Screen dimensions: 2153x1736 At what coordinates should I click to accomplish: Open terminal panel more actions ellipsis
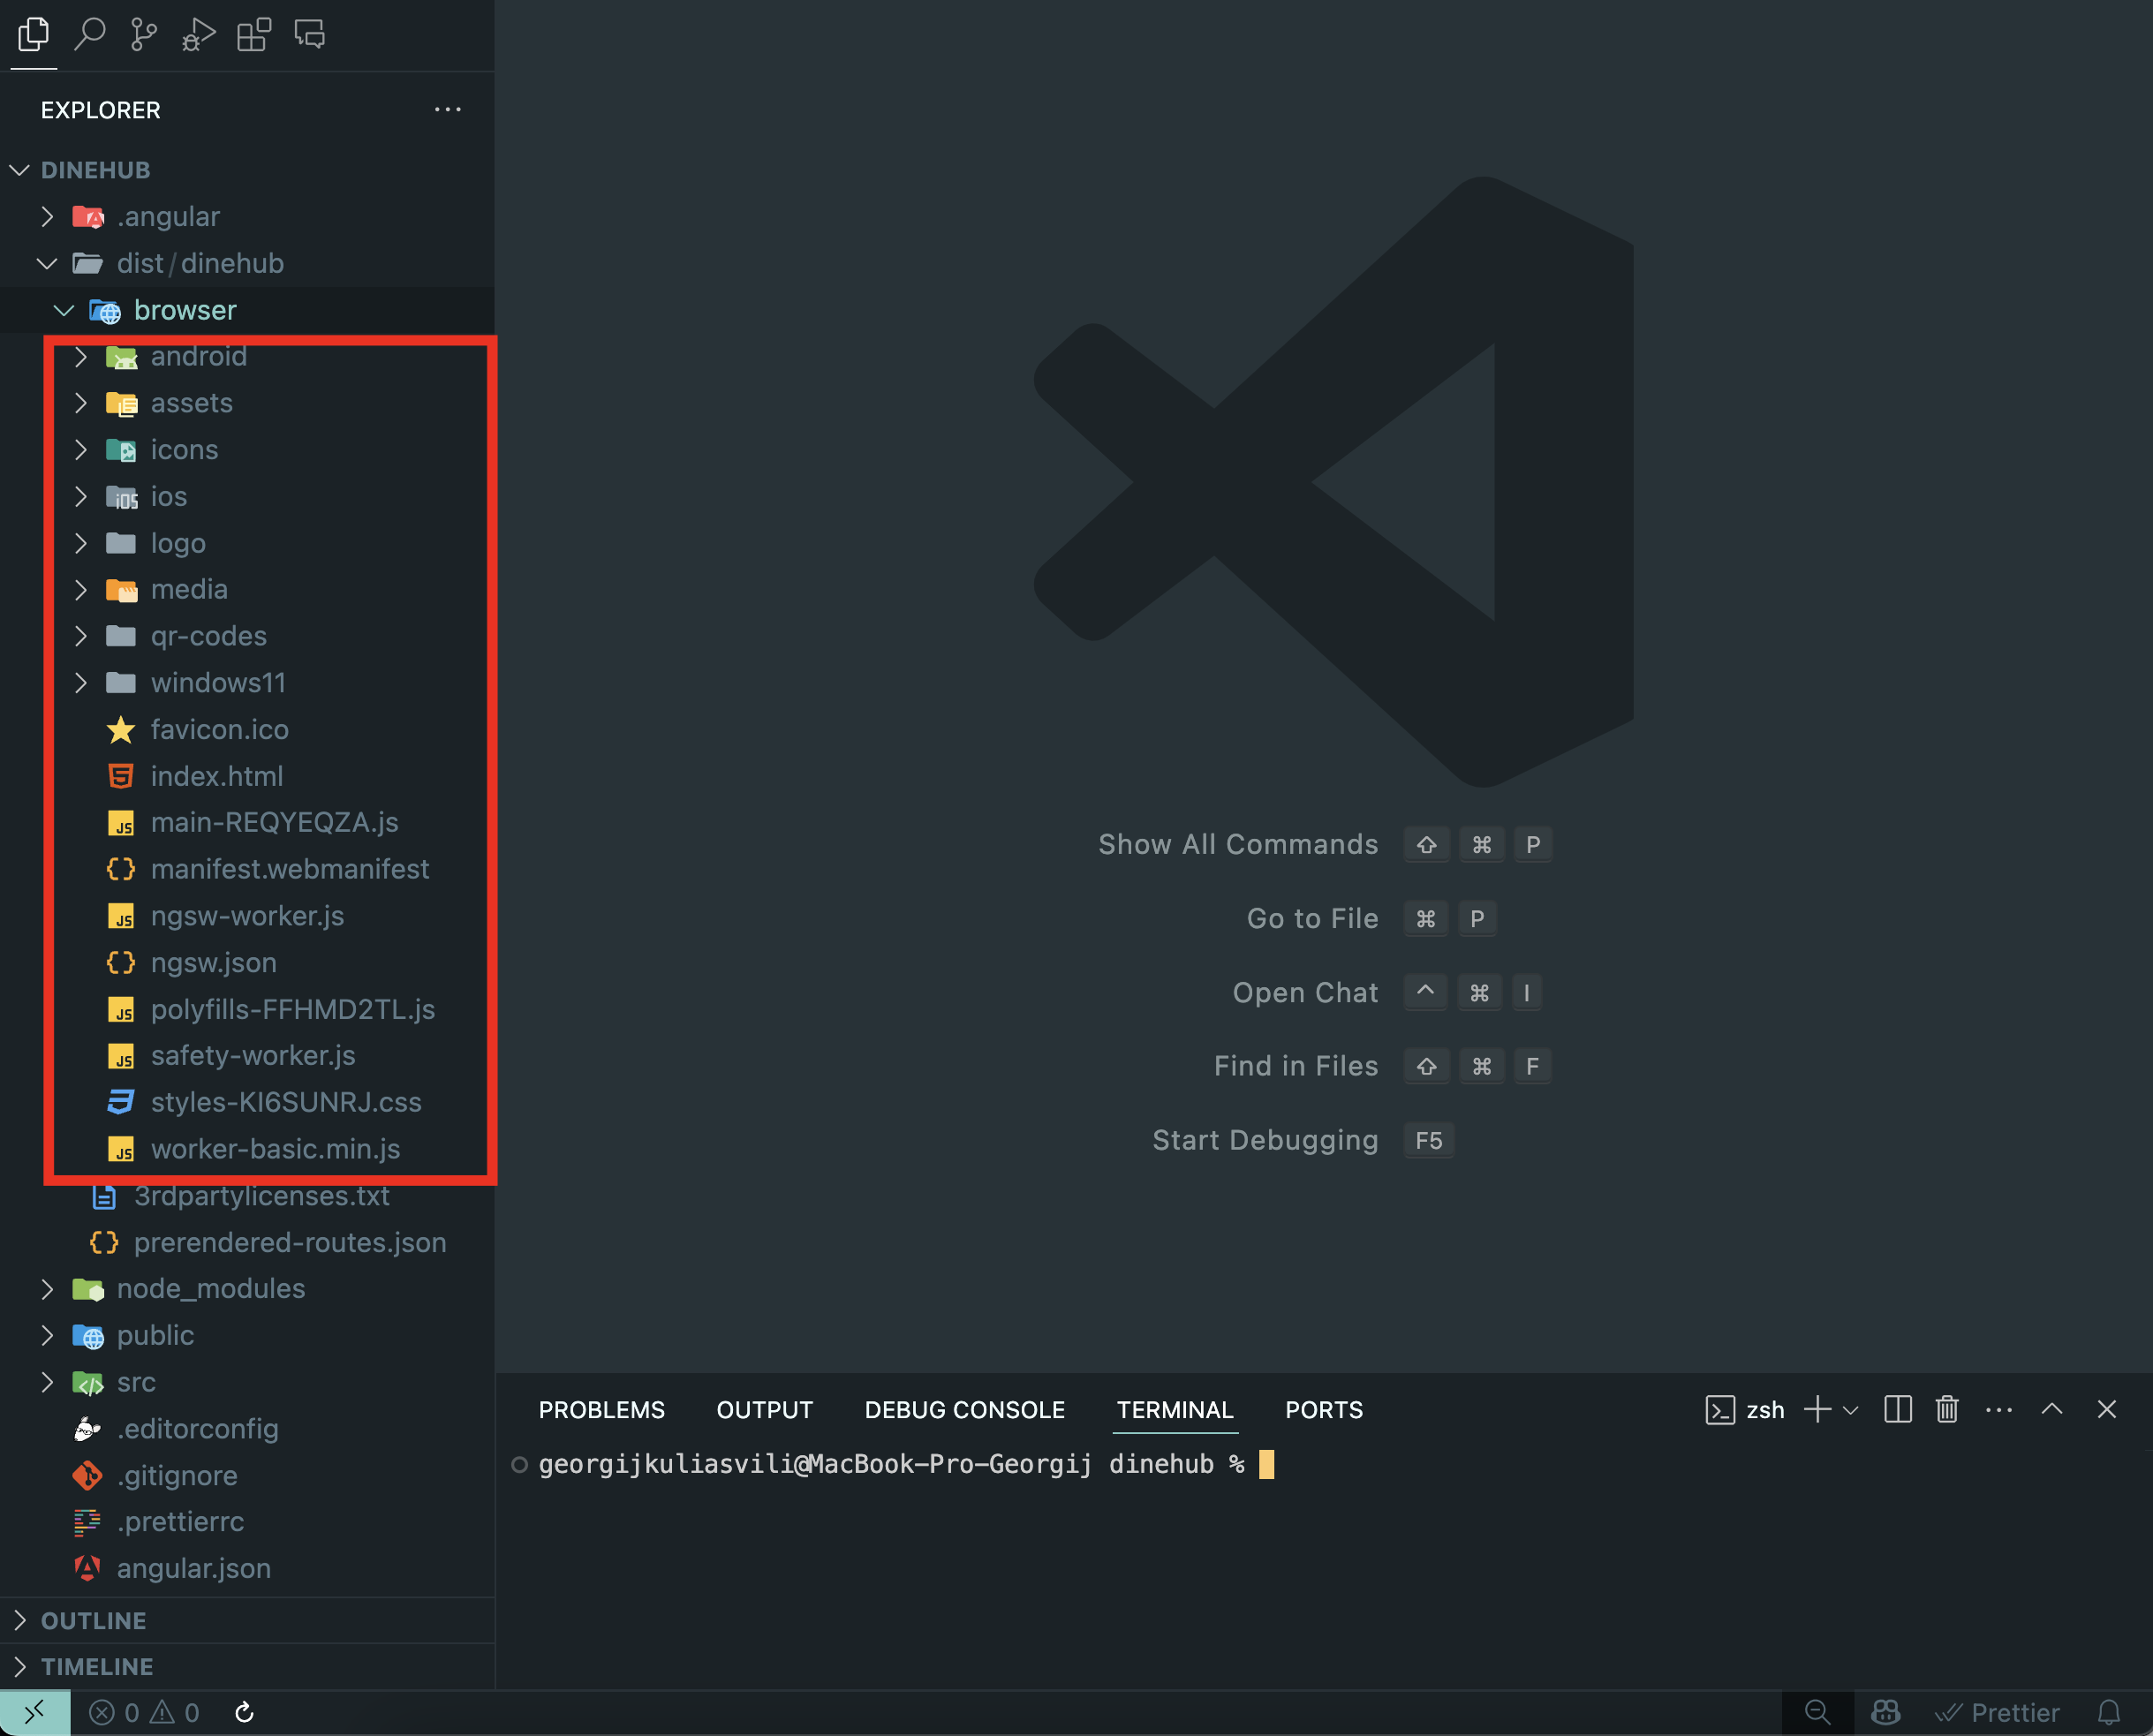coord(1998,1409)
